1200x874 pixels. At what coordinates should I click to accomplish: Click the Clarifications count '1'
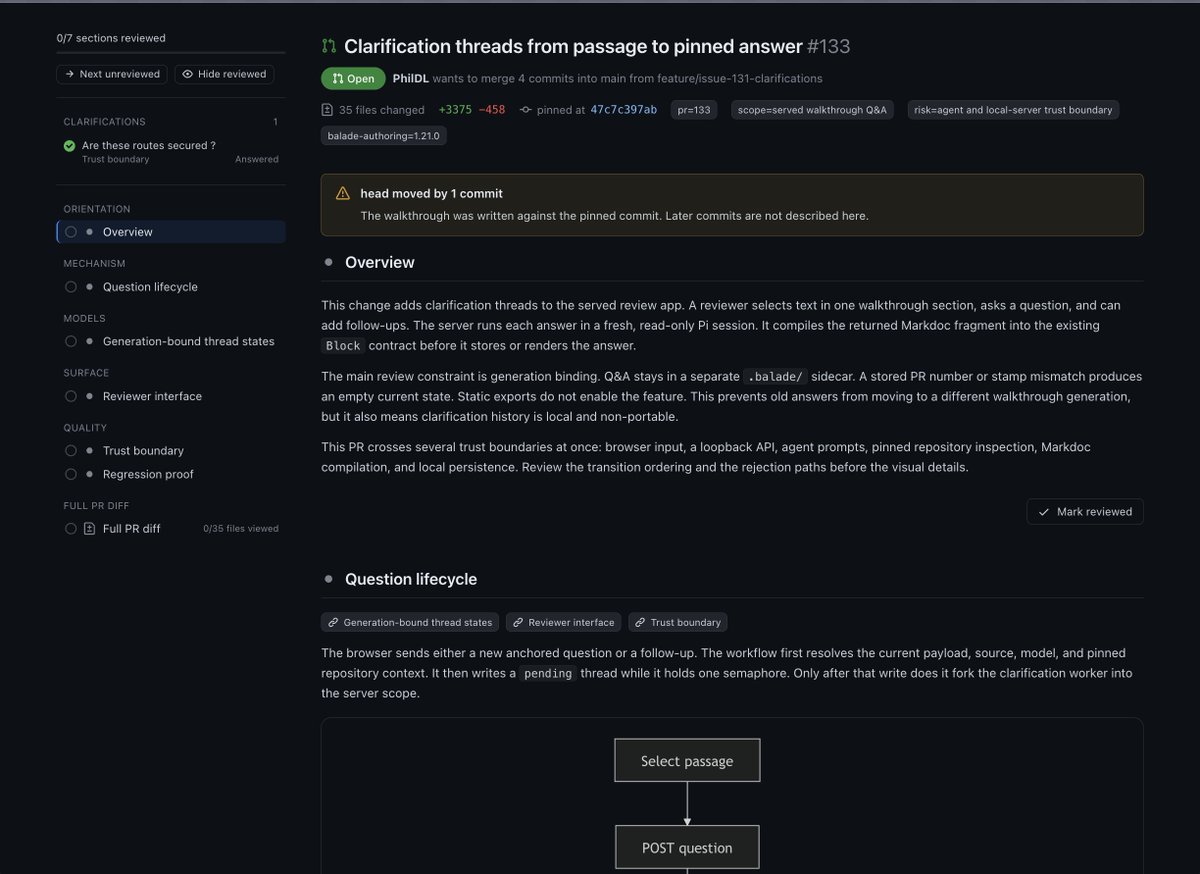(275, 122)
